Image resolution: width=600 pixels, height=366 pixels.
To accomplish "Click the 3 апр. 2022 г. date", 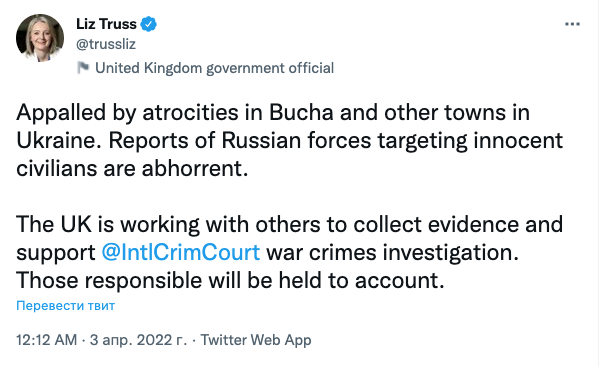I will (x=138, y=340).
